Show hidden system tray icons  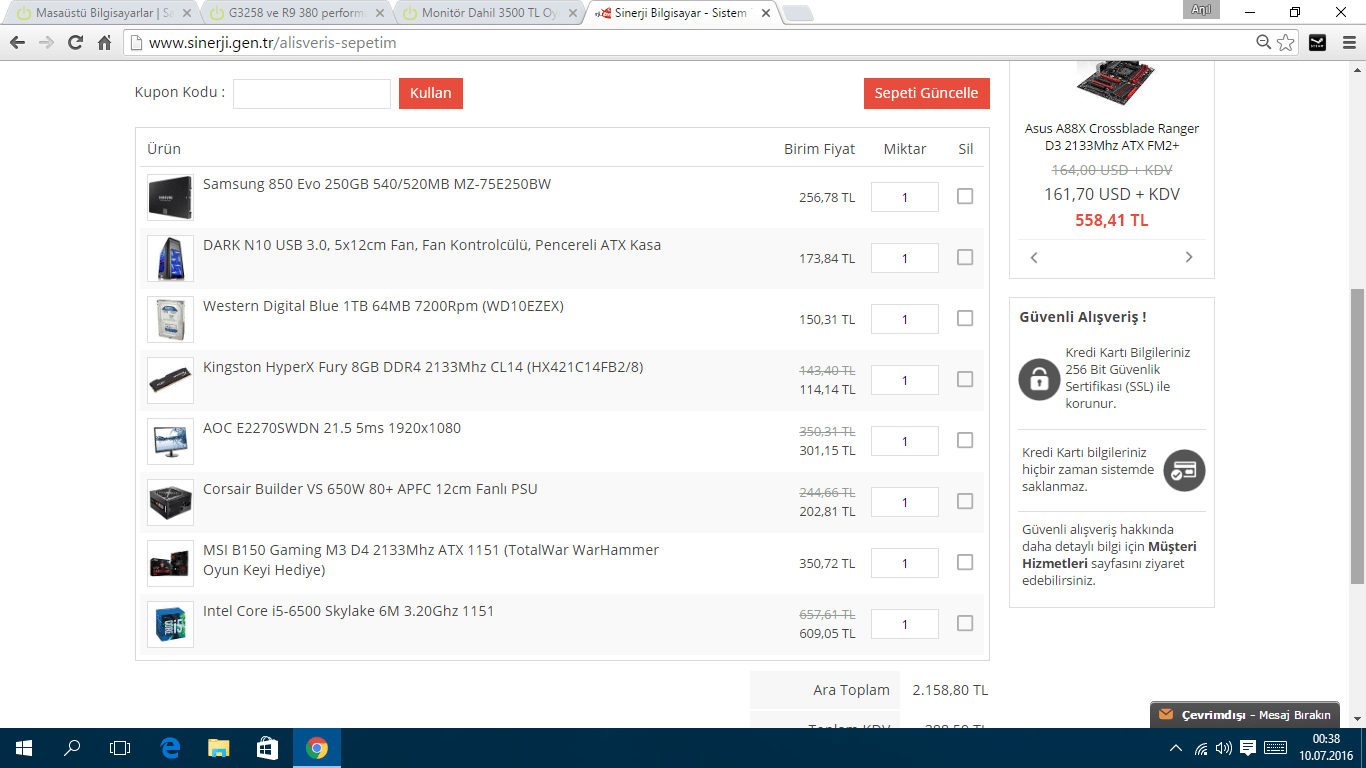coord(1177,748)
